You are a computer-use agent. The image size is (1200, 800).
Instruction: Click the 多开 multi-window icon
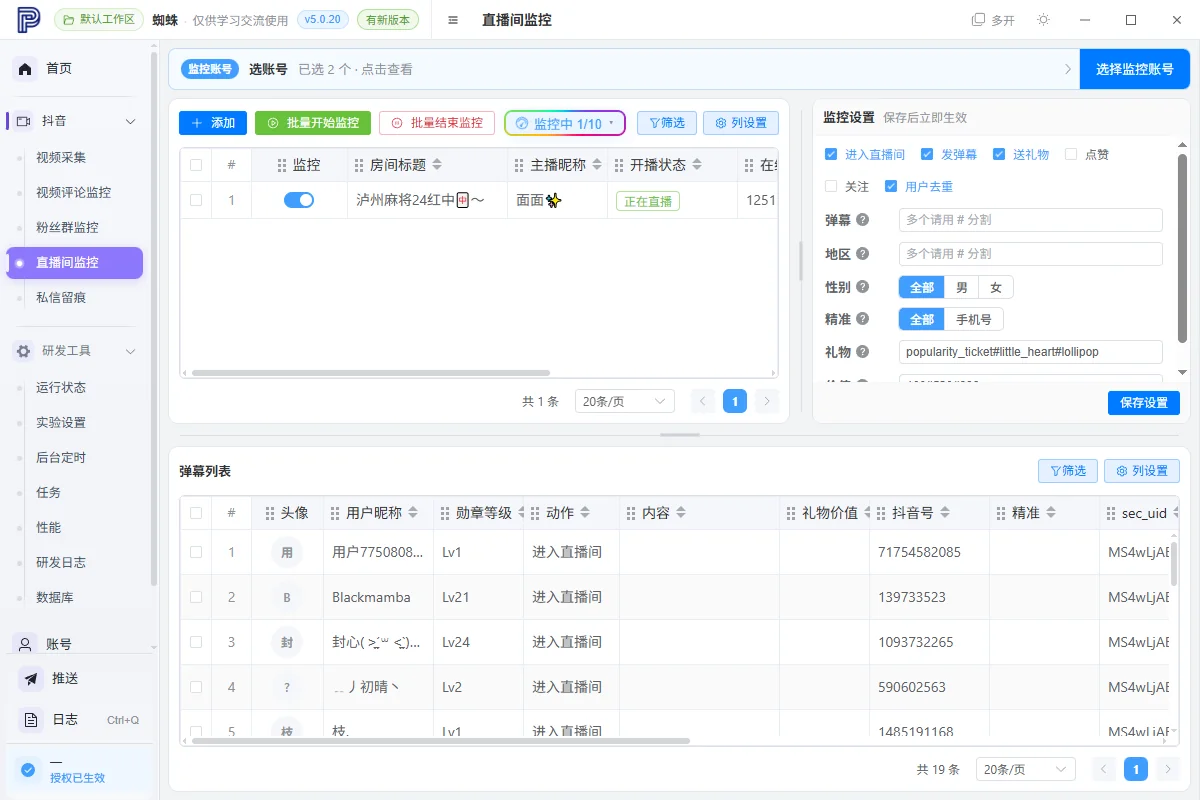[993, 20]
